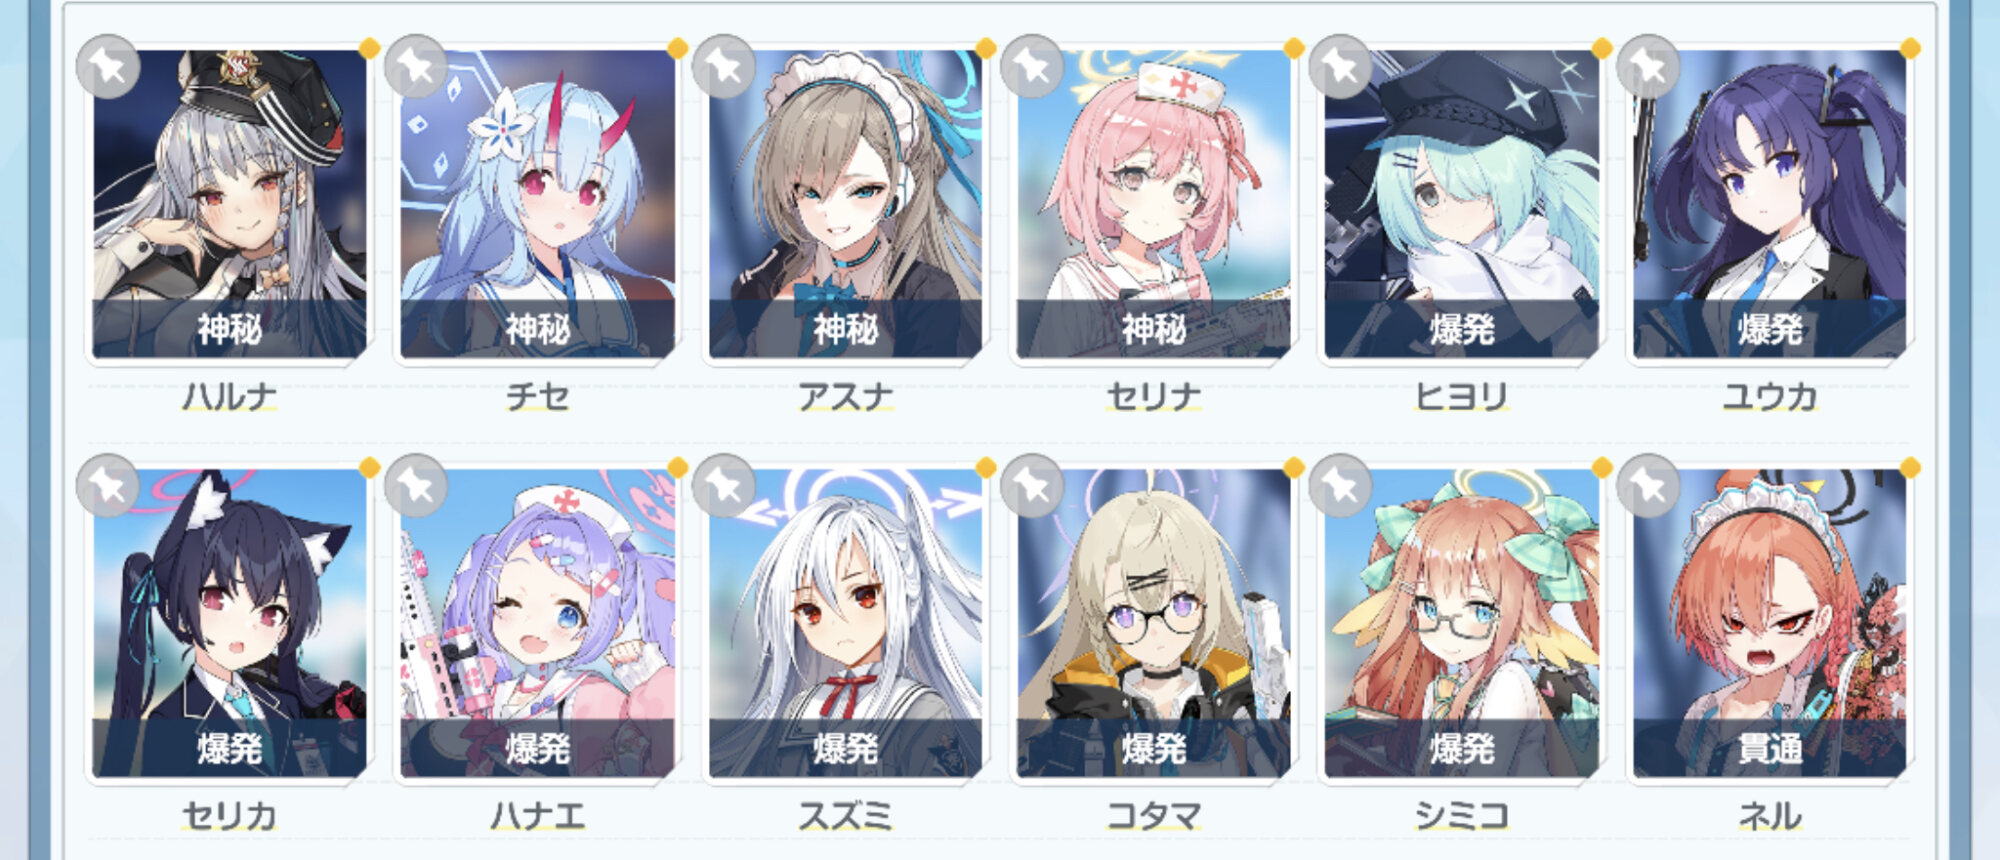Select ハルナ character portrait
This screenshot has height=860, width=2000.
tap(230, 204)
